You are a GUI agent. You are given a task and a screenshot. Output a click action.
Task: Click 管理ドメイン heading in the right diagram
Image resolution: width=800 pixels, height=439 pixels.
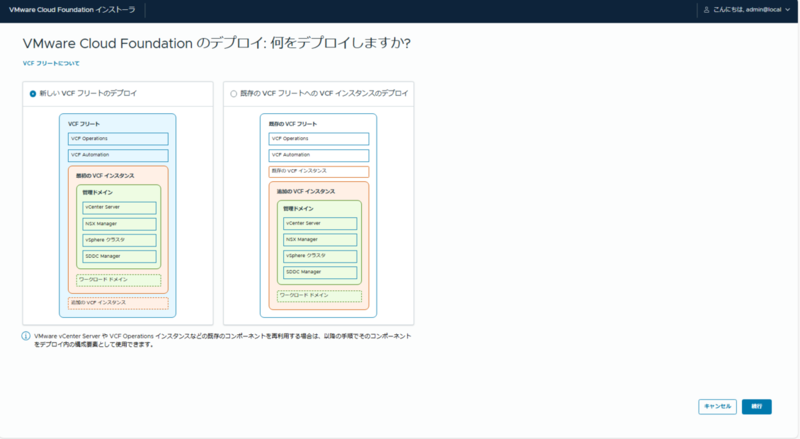pos(298,208)
